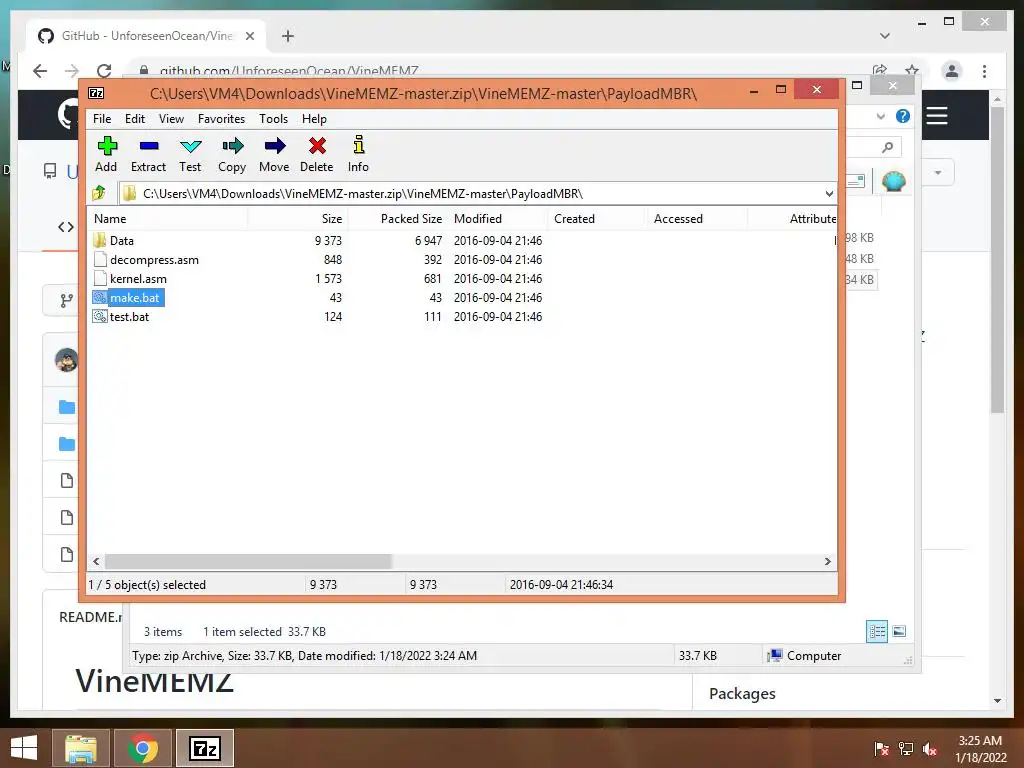Bookmark this page with the star
Viewport: 1024px width, 768px height.
(912, 70)
